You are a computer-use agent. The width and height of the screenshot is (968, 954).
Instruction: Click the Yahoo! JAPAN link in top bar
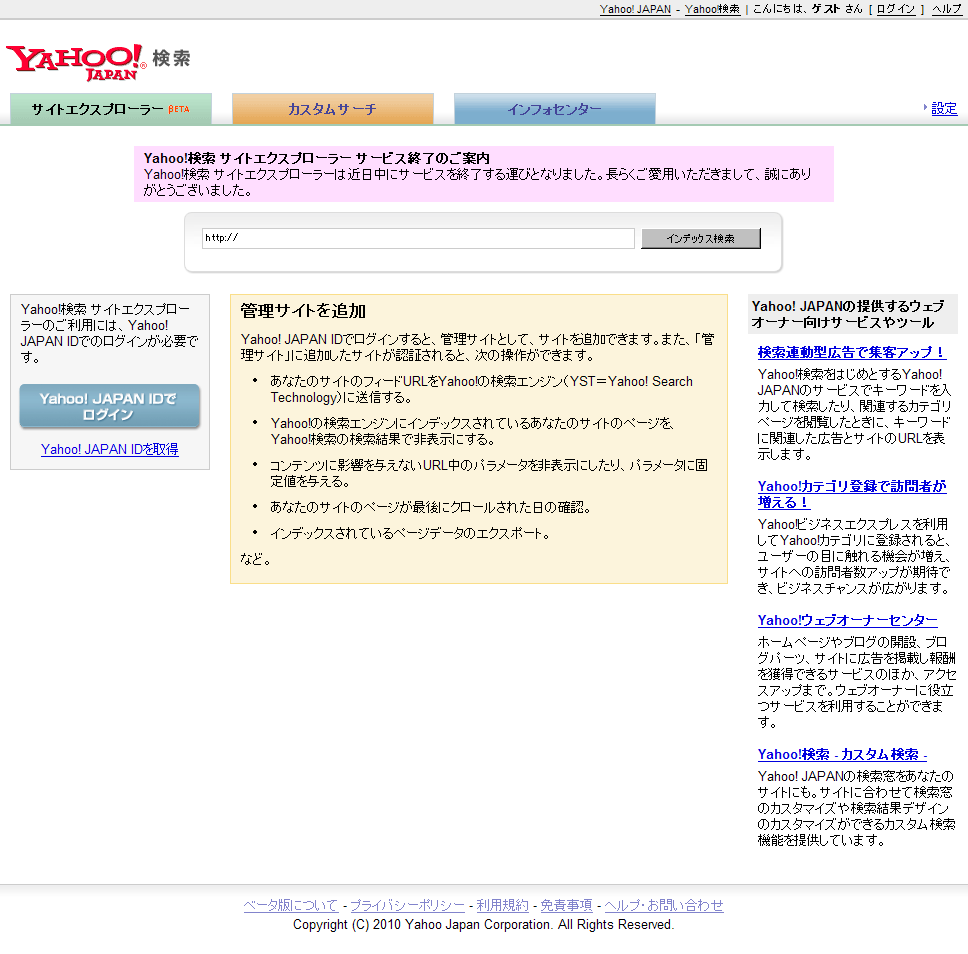click(x=635, y=9)
